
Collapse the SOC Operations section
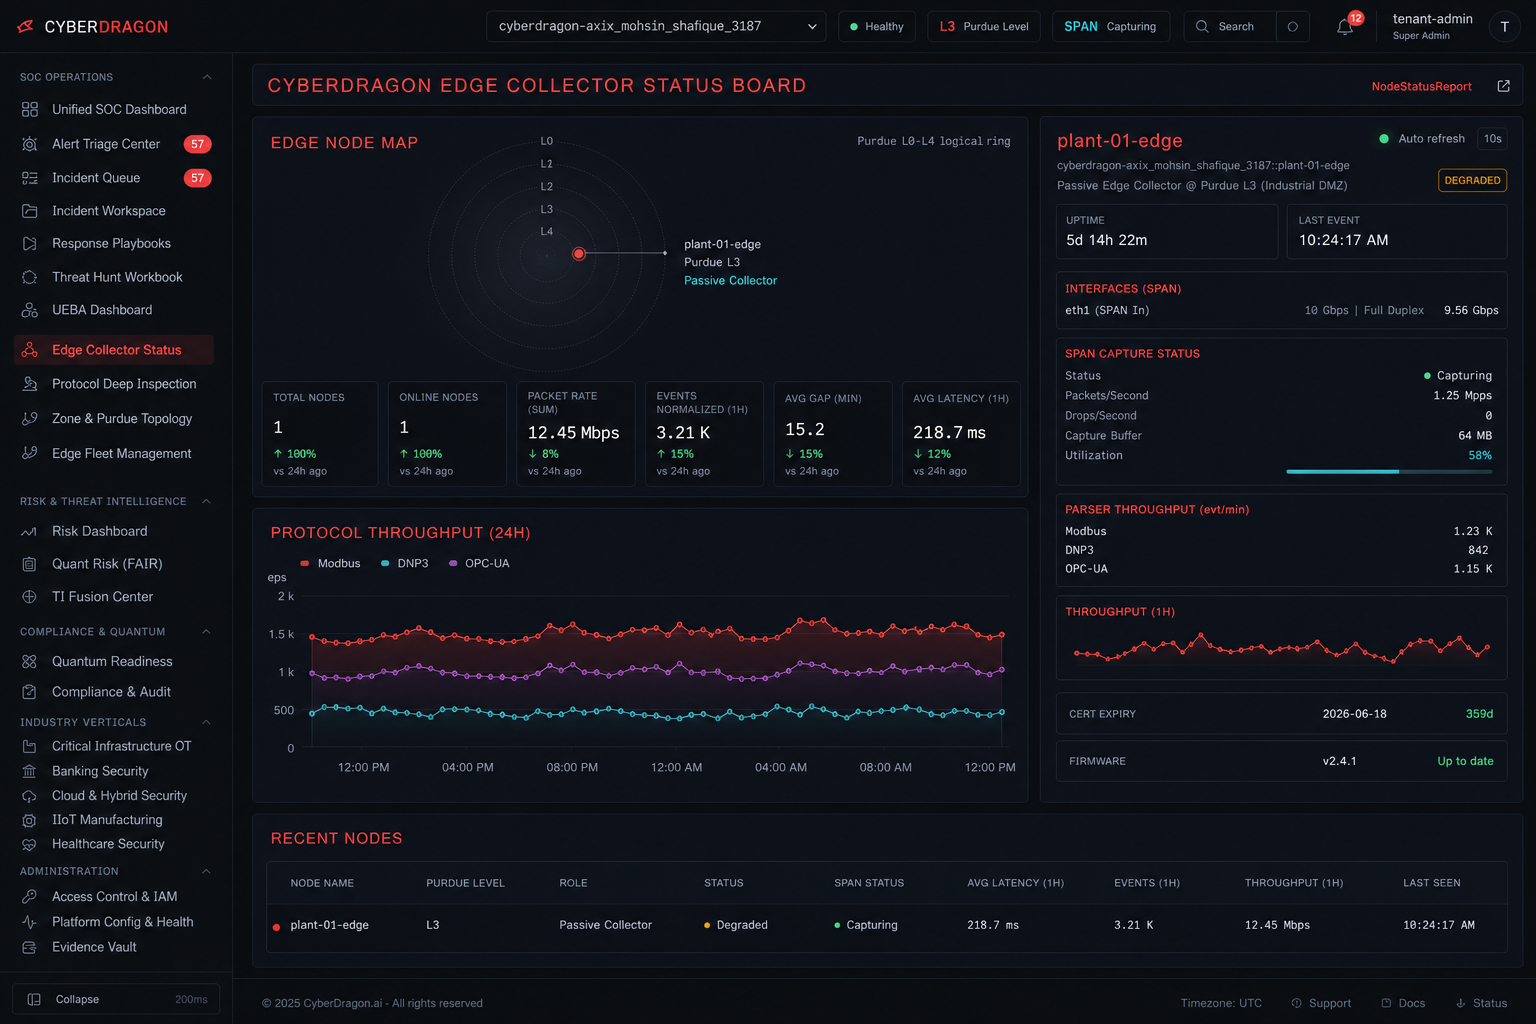207,77
